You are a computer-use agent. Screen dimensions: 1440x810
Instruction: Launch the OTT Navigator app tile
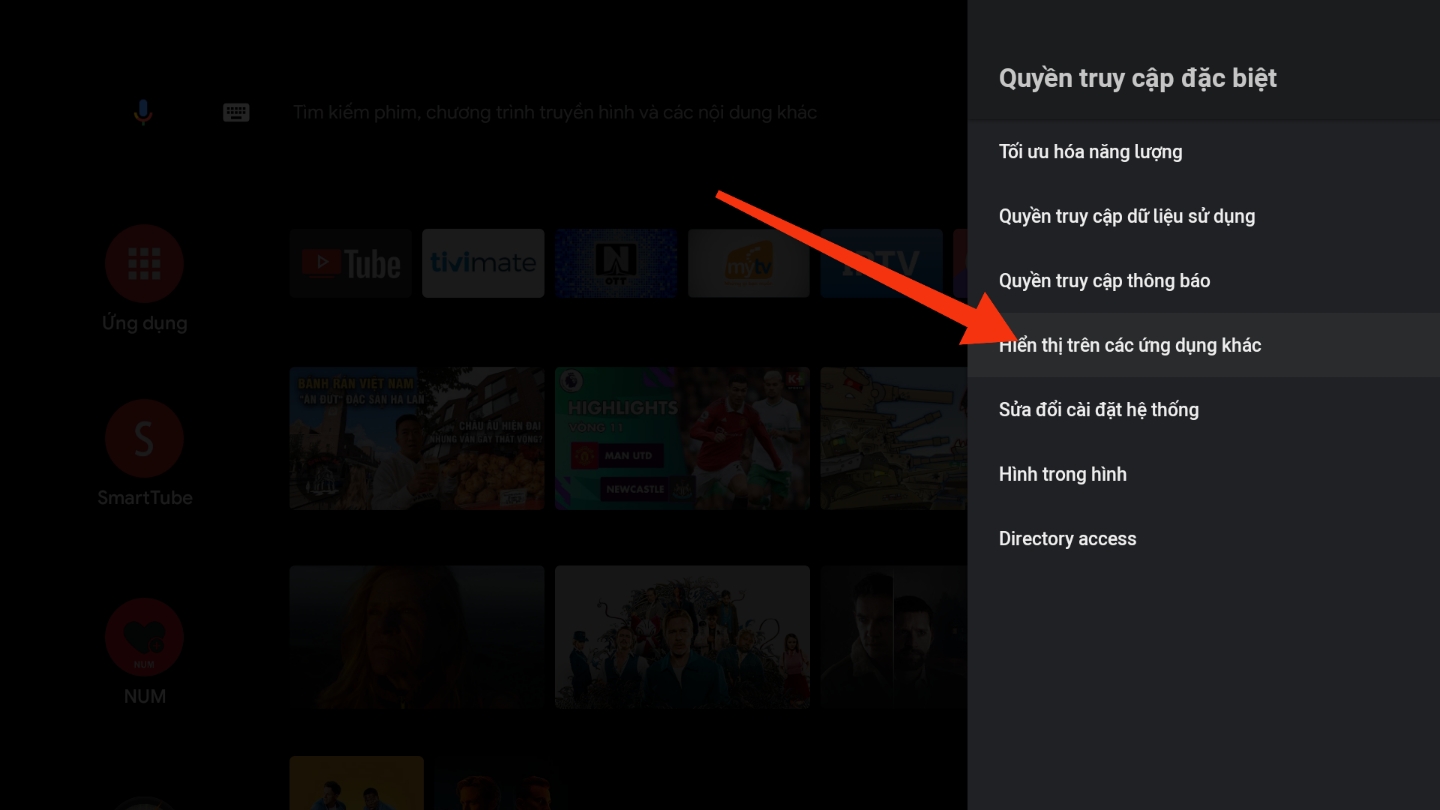[x=616, y=263]
